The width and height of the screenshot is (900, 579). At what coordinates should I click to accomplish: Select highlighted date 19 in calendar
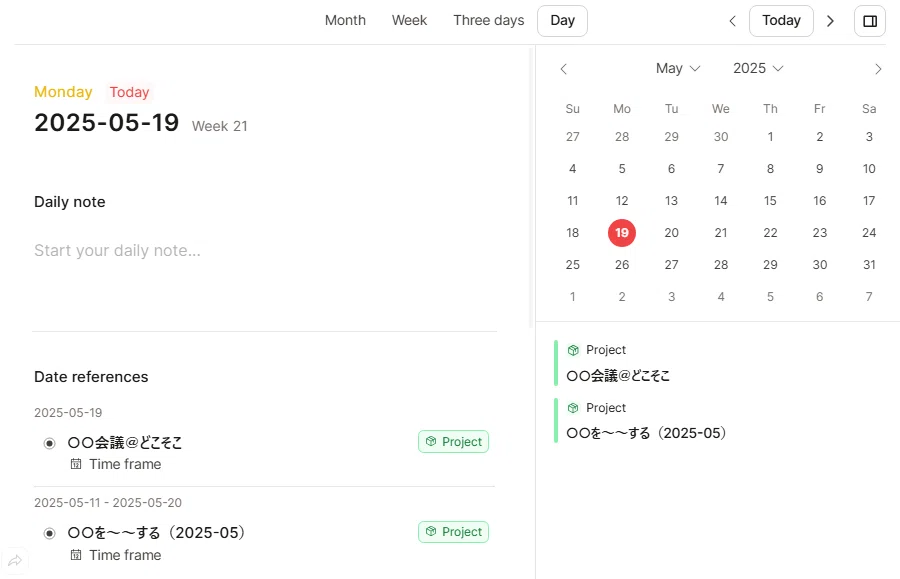pos(622,233)
